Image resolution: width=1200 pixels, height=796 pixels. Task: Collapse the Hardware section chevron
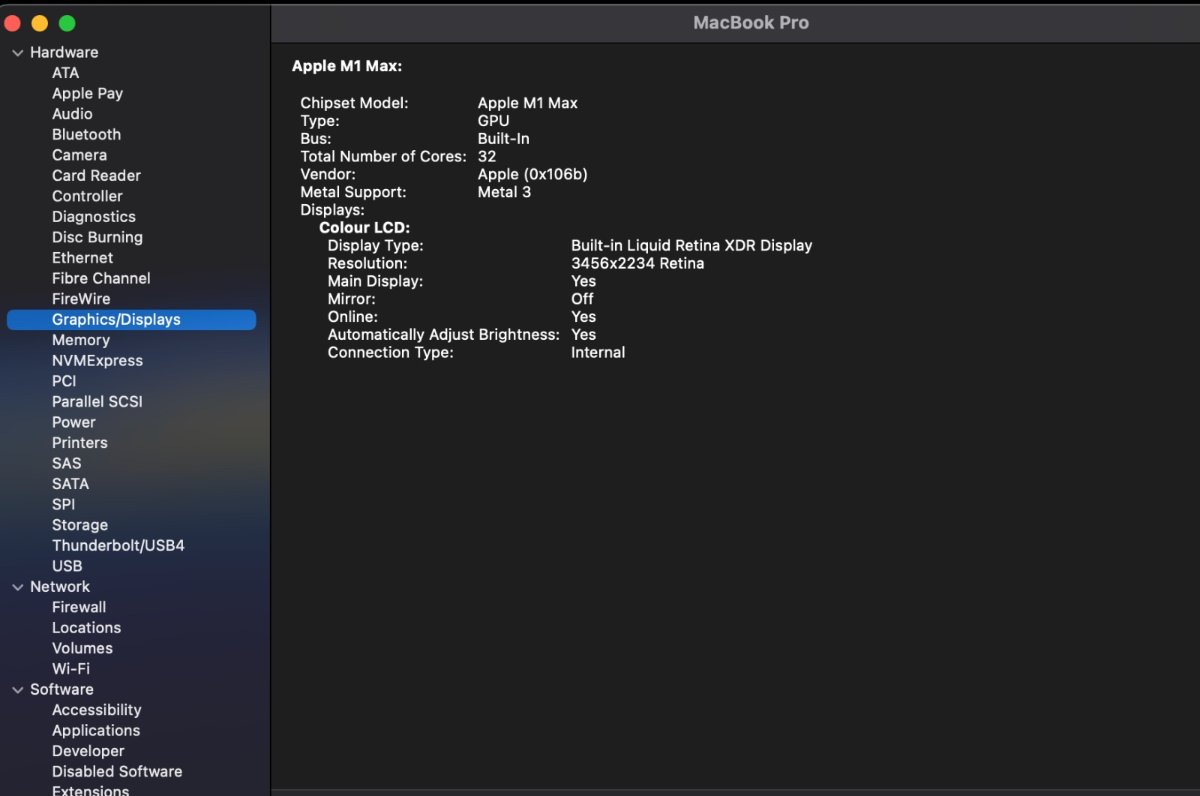point(18,52)
